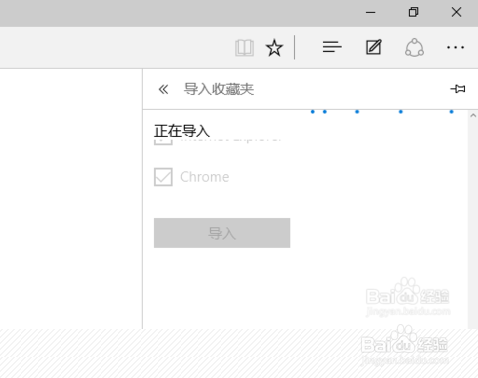Open the Reading view book icon

(x=244, y=48)
